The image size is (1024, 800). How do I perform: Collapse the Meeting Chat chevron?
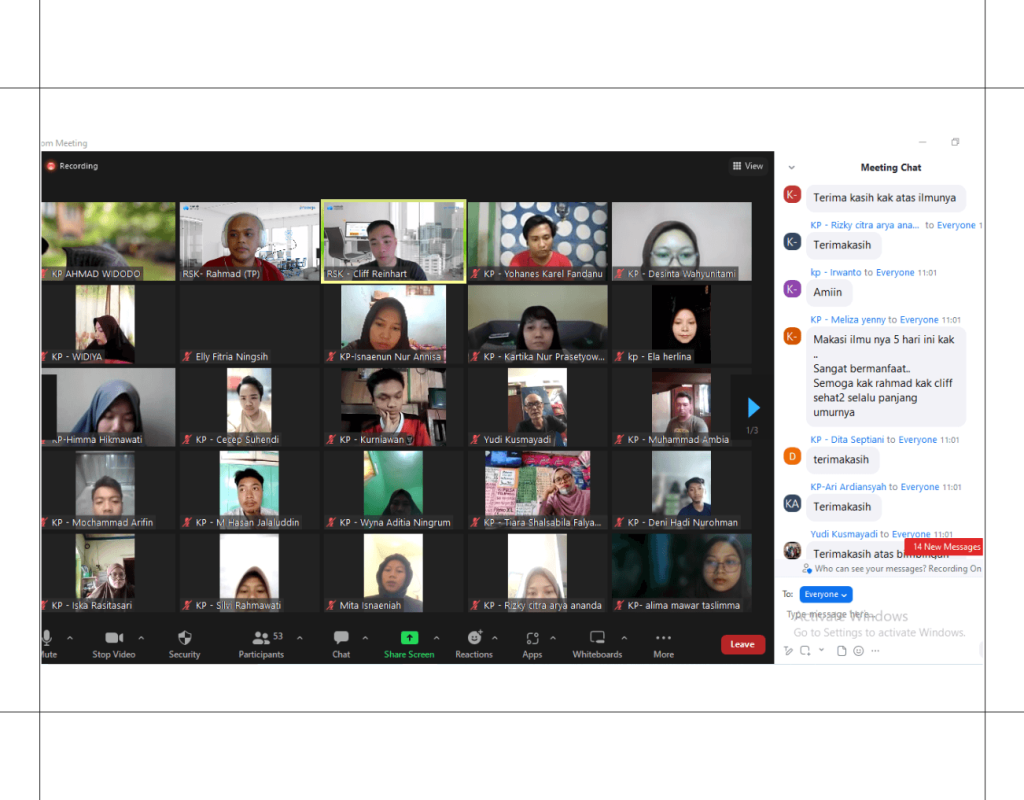pyautogui.click(x=791, y=168)
